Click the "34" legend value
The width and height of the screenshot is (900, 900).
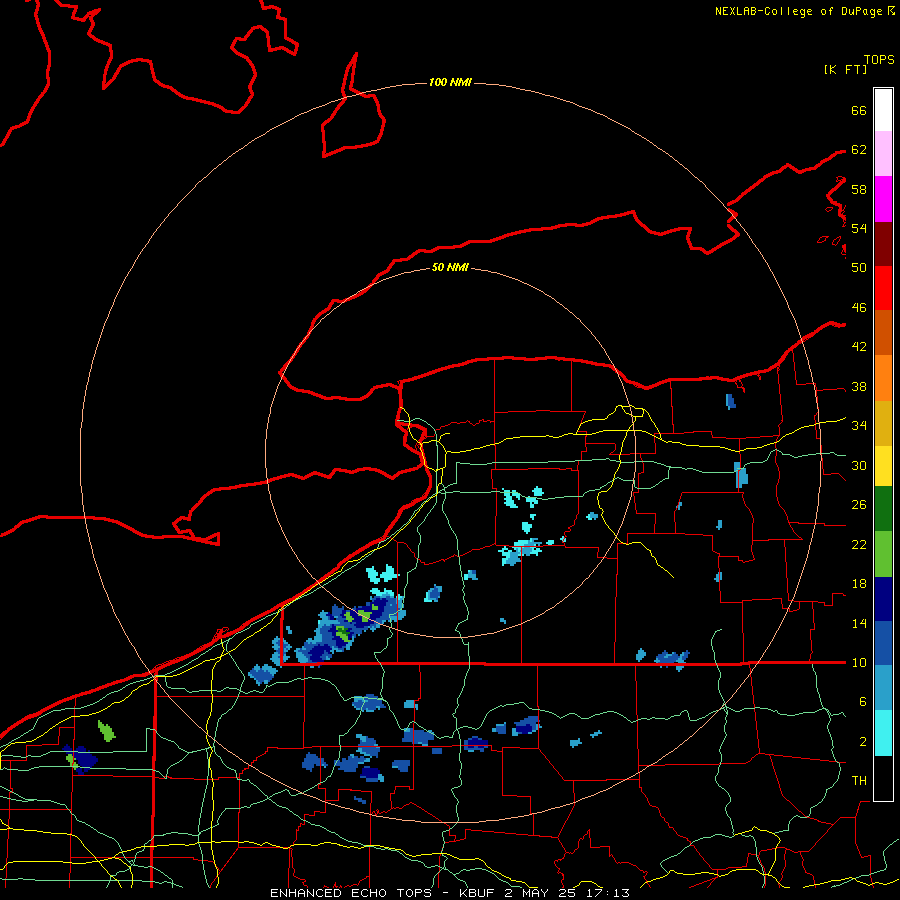click(x=859, y=426)
